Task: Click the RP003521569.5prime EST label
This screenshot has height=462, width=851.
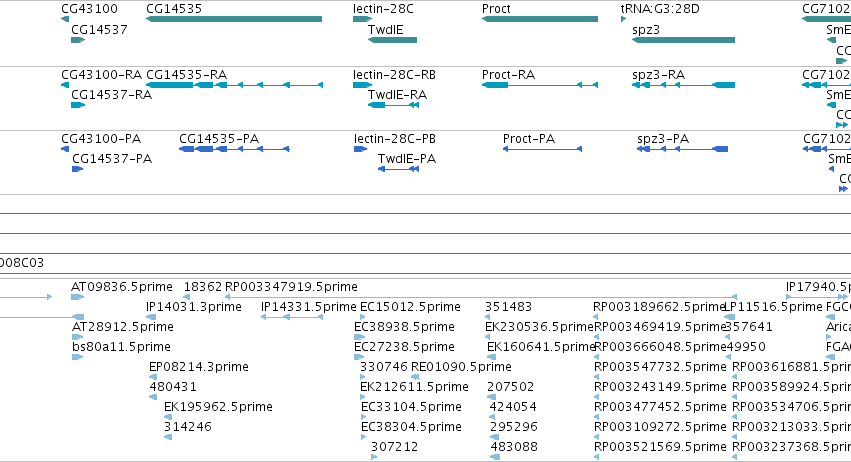Action: 661,447
